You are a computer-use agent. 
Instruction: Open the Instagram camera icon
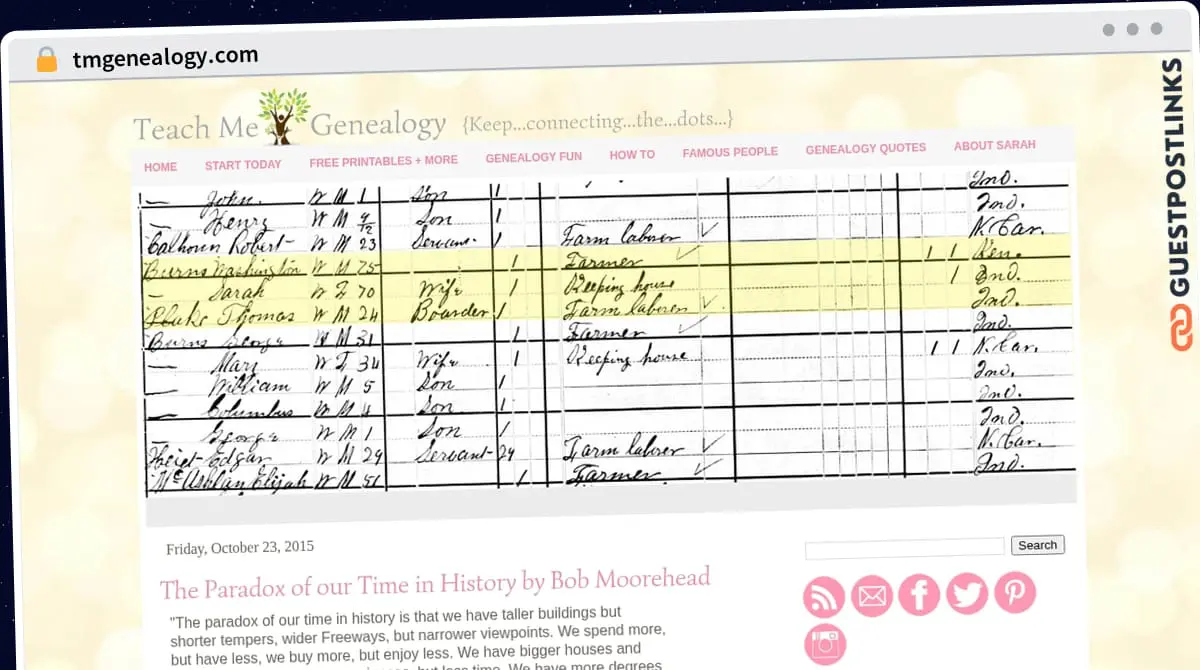[x=824, y=644]
